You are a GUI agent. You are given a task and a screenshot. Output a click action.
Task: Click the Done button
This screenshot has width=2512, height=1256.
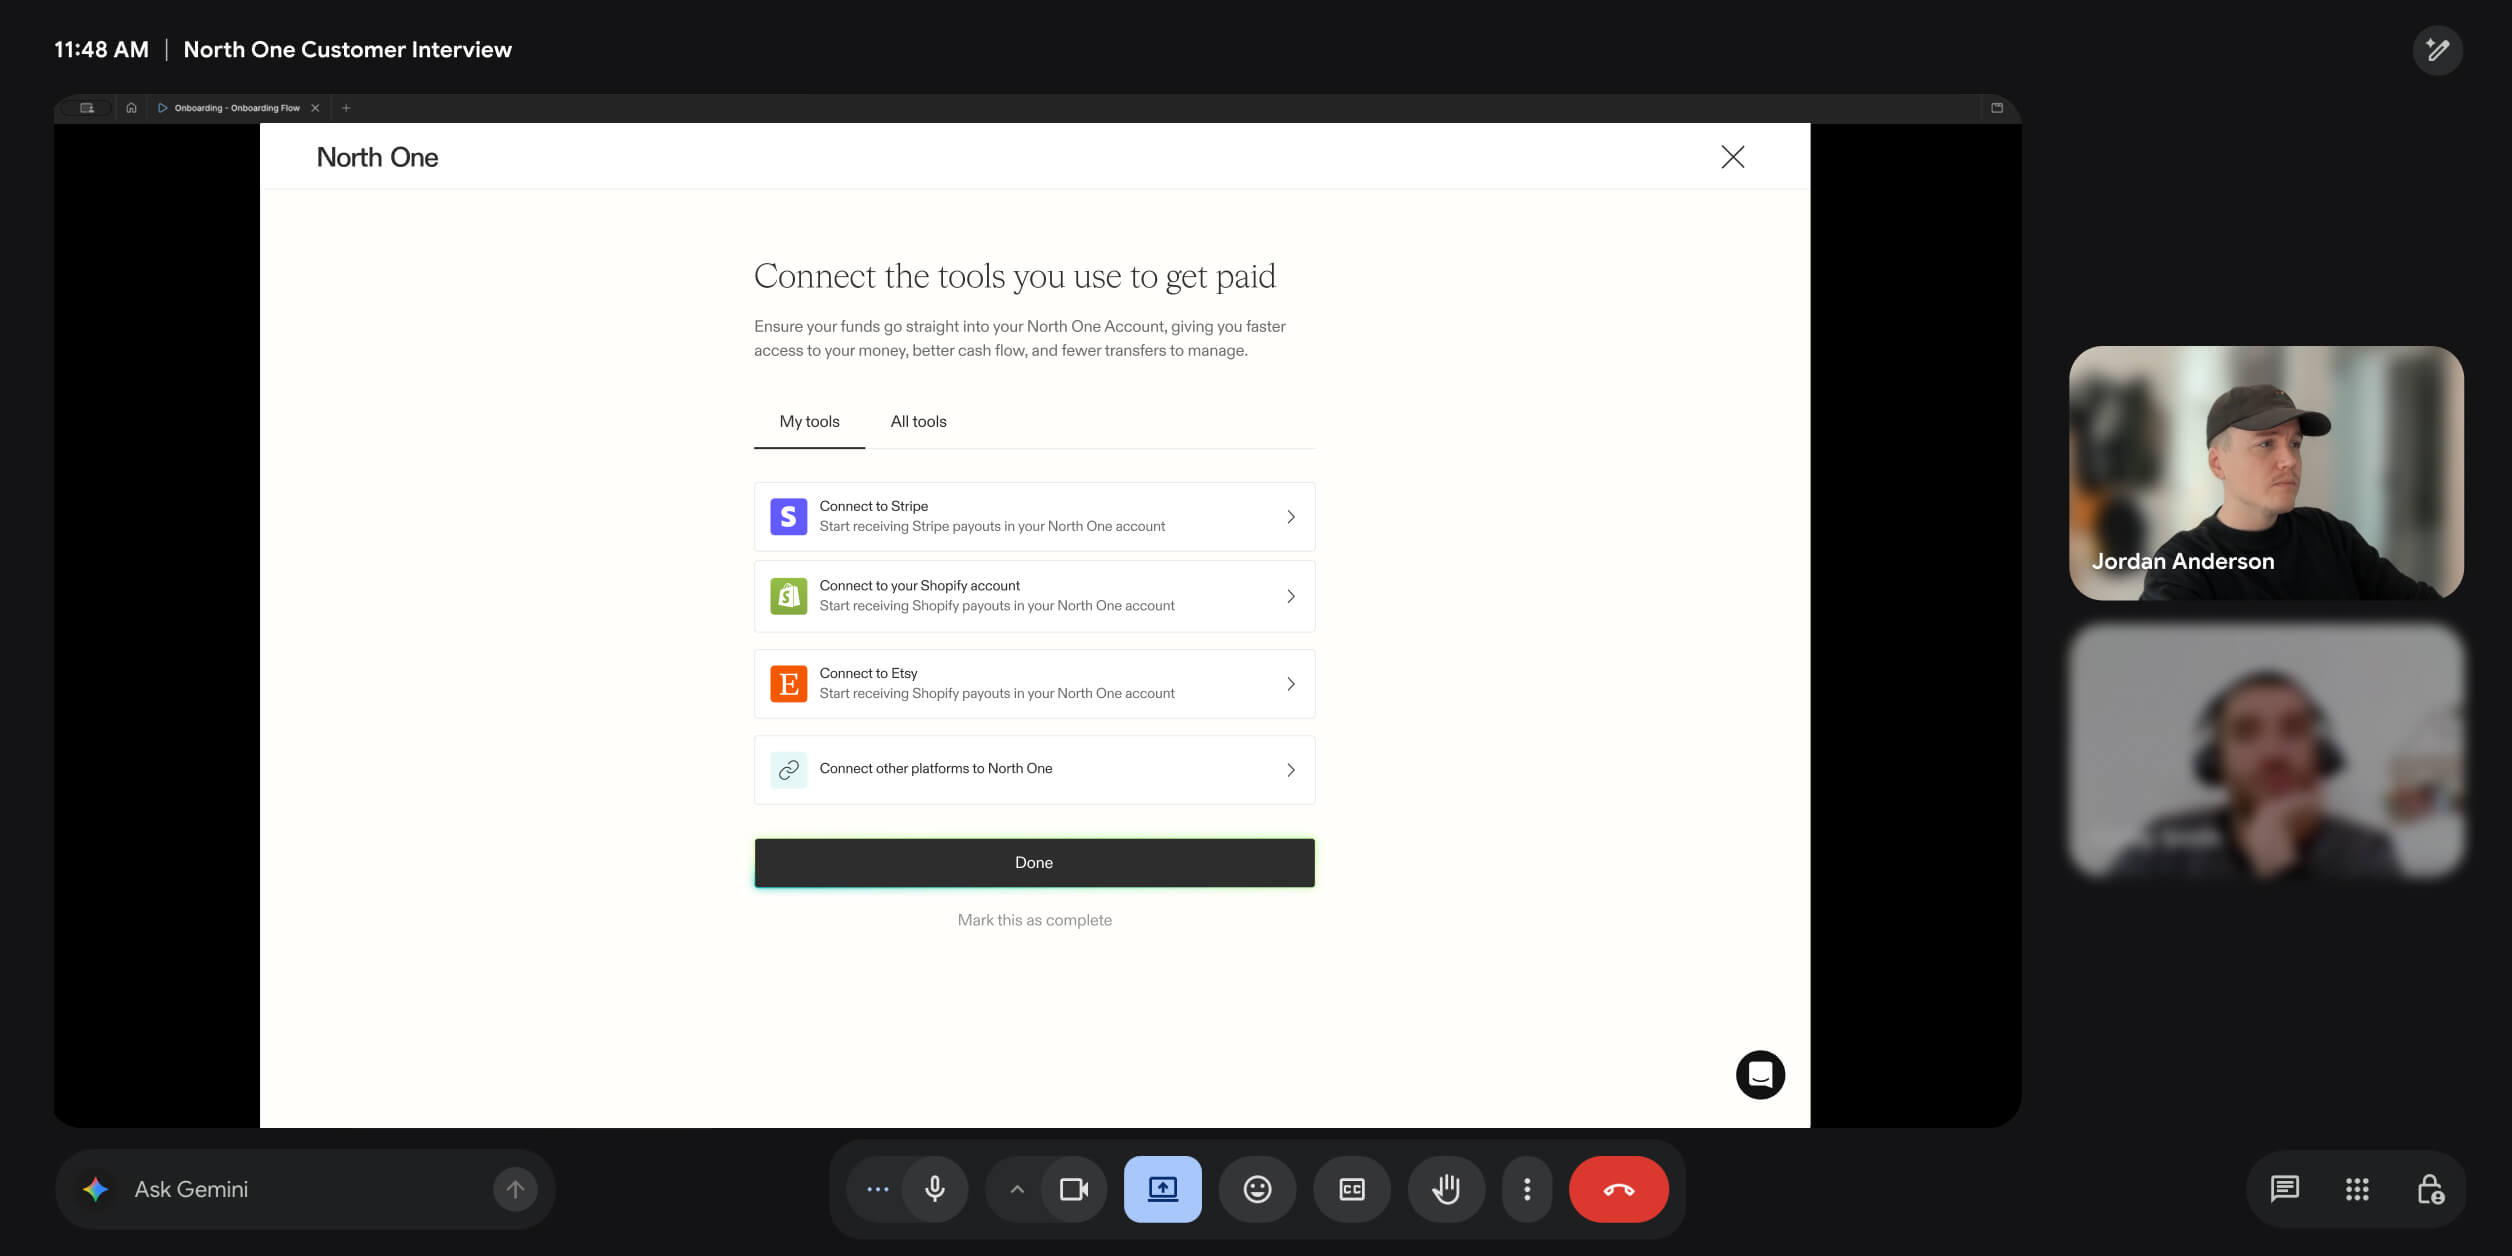pyautogui.click(x=1034, y=863)
